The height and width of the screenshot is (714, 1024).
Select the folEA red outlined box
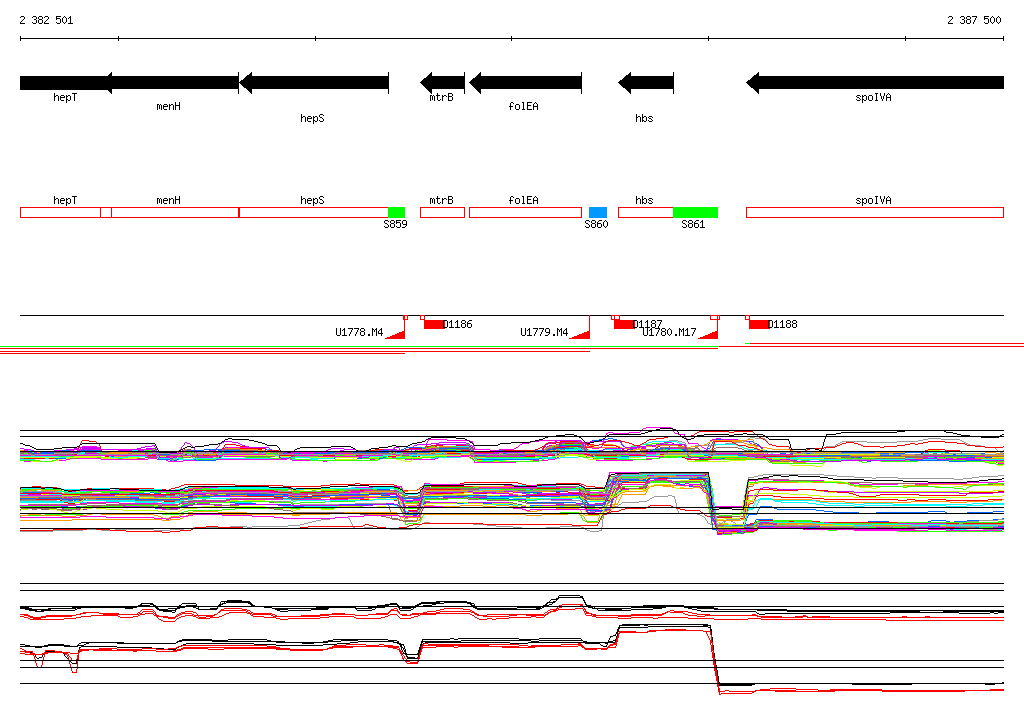526,212
